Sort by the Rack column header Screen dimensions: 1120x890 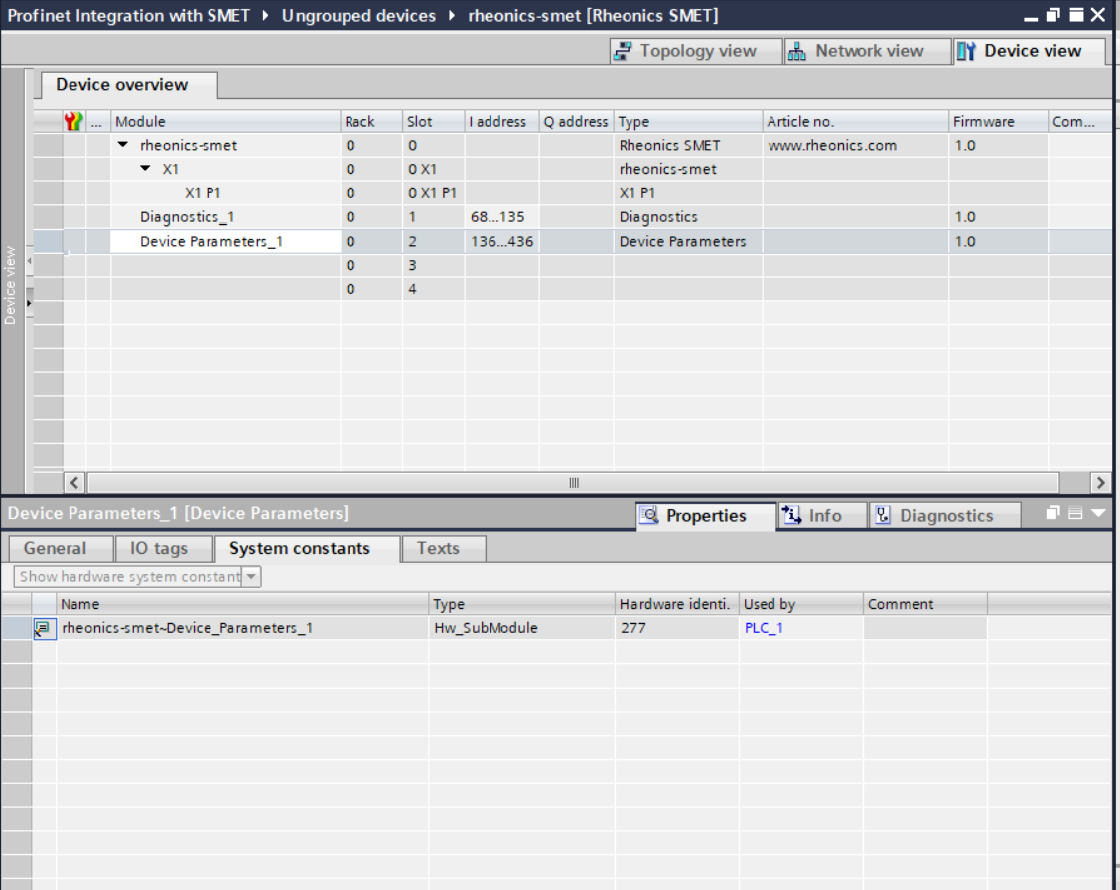point(371,121)
